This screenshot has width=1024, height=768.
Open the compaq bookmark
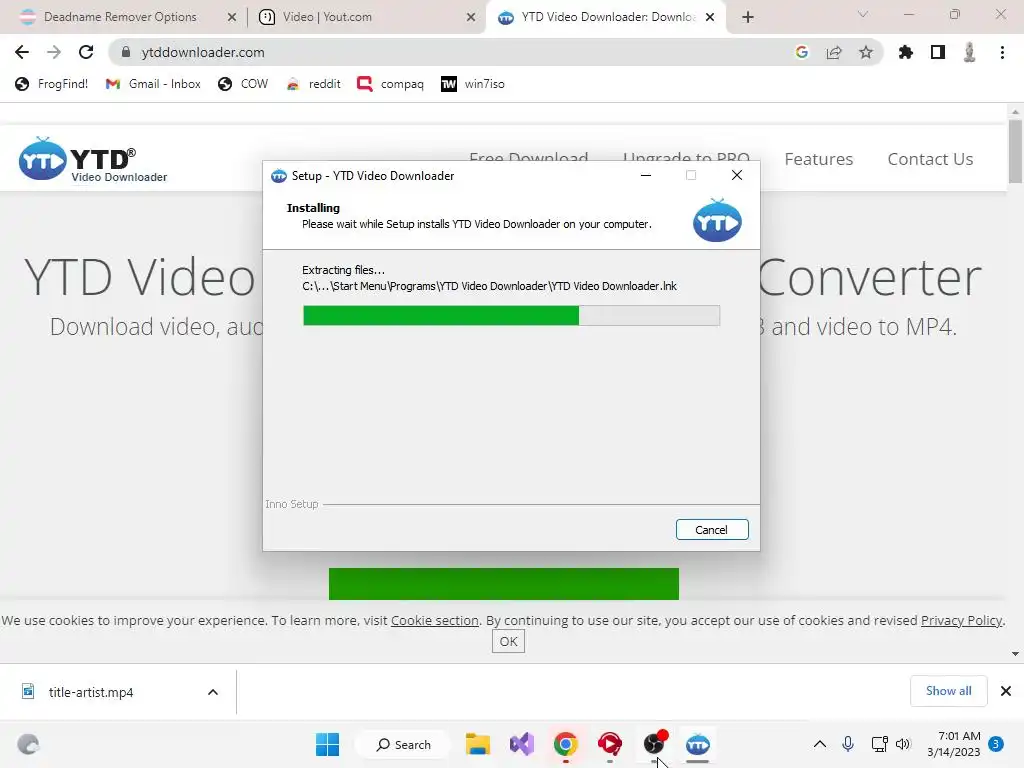(x=391, y=84)
